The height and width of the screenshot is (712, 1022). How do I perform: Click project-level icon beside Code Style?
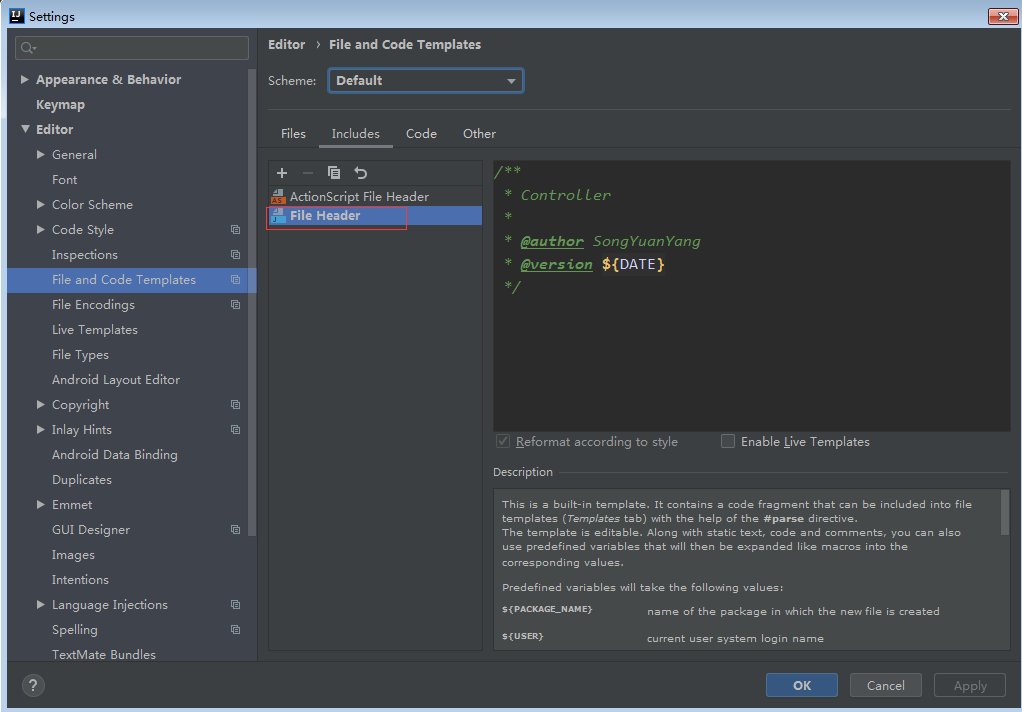[x=235, y=230]
